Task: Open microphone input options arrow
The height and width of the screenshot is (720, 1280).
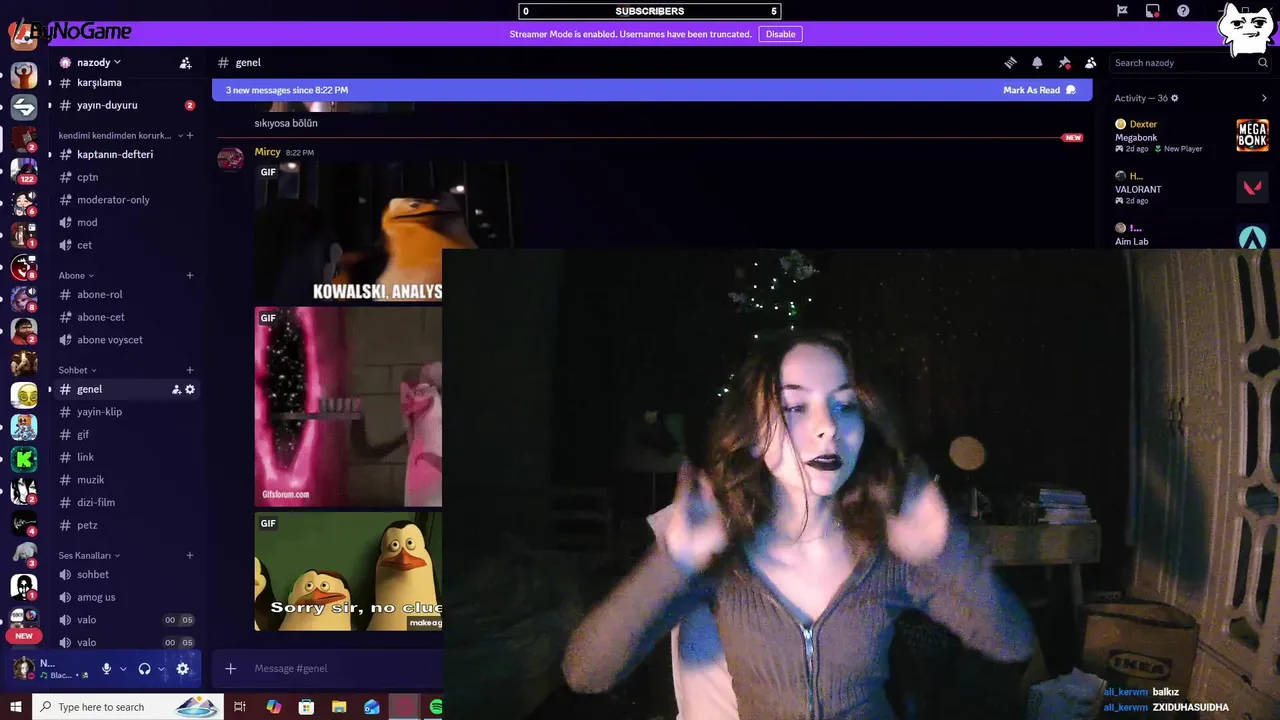Action: point(123,669)
